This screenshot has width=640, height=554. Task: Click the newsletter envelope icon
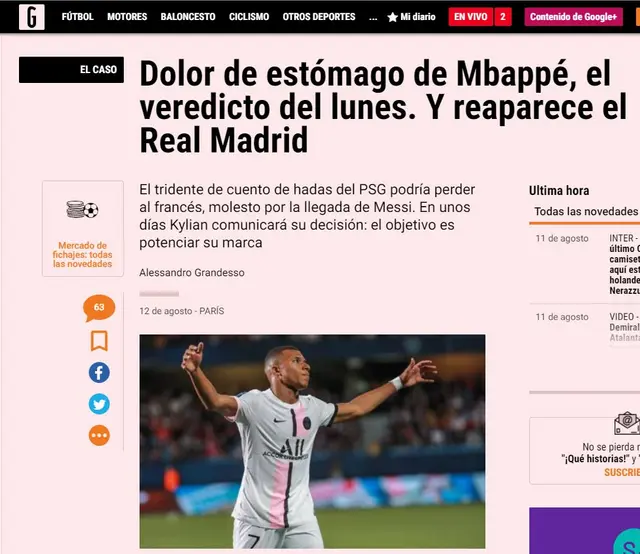coord(628,423)
